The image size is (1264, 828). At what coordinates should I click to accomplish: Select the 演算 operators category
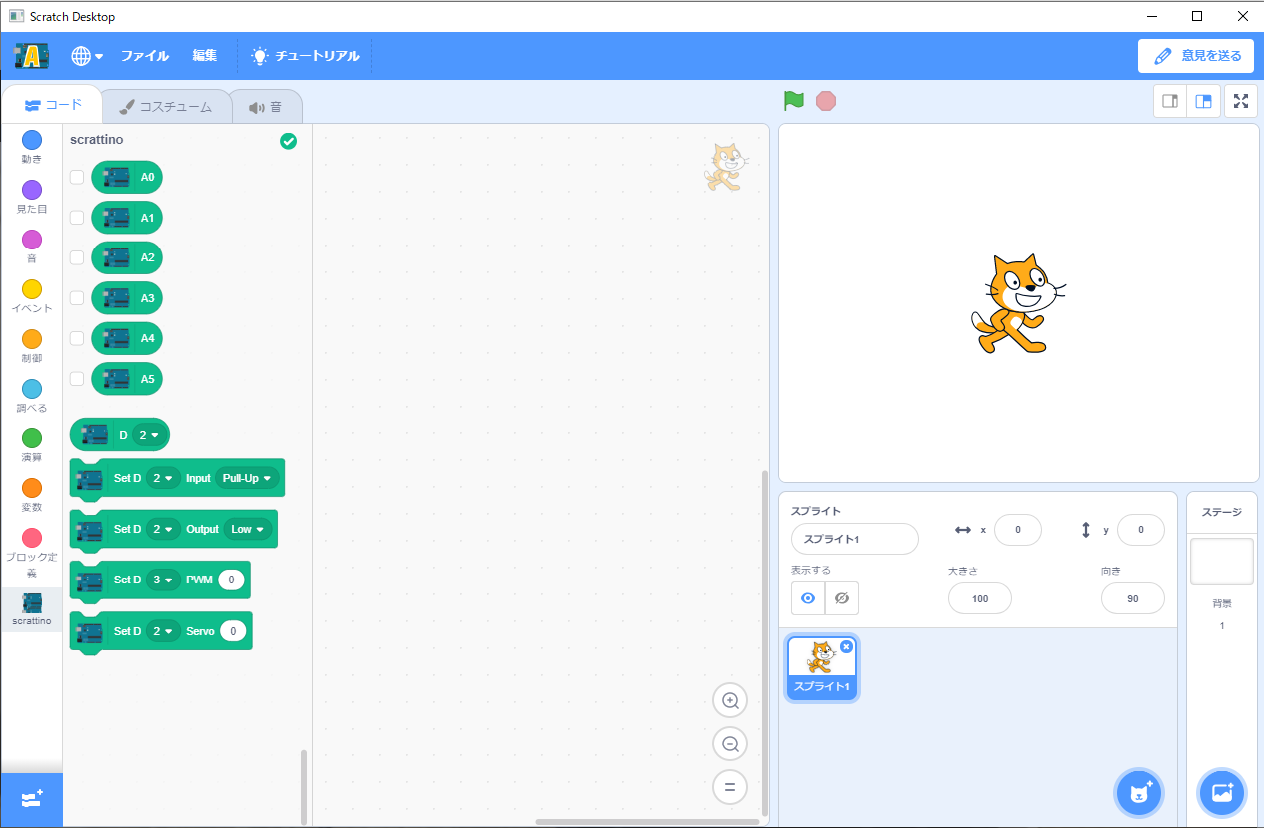click(x=32, y=445)
